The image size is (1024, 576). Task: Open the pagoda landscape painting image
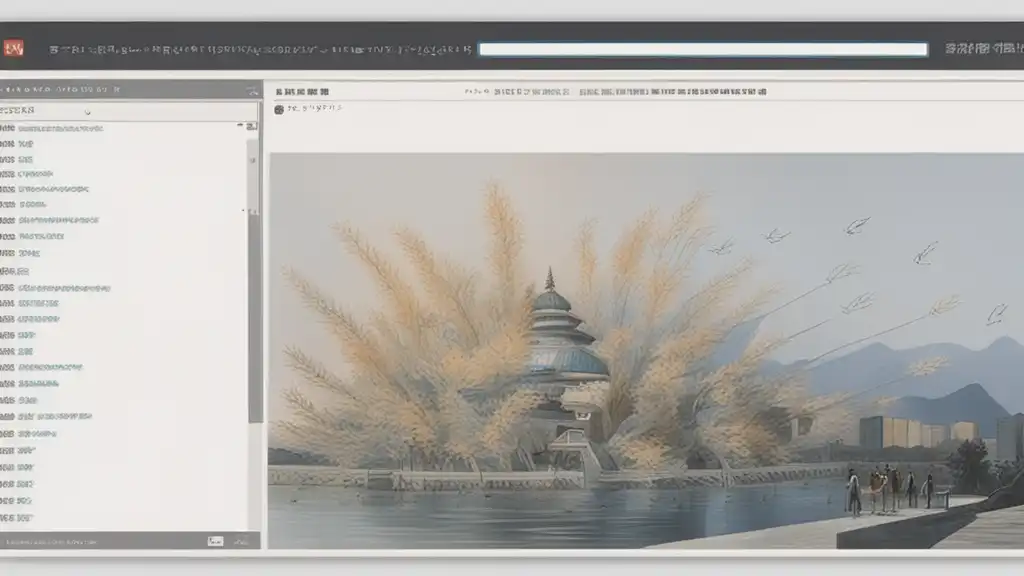tap(646, 351)
